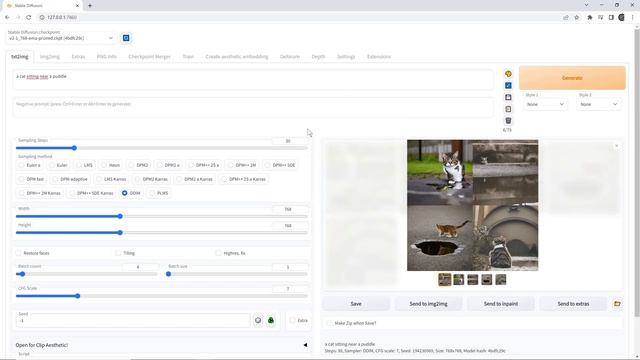Tick Make Zip when Save checkbox
The height and width of the screenshot is (360, 640).
coord(329,323)
